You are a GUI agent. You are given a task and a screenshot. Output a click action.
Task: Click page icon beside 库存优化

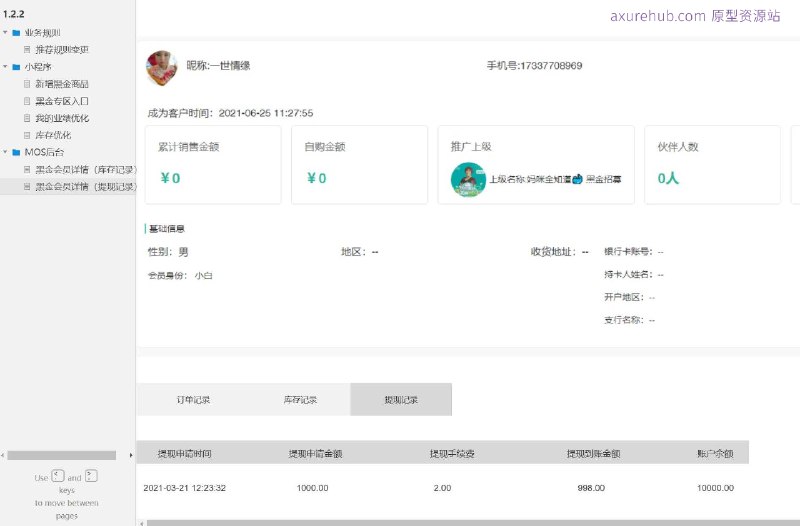click(x=27, y=135)
